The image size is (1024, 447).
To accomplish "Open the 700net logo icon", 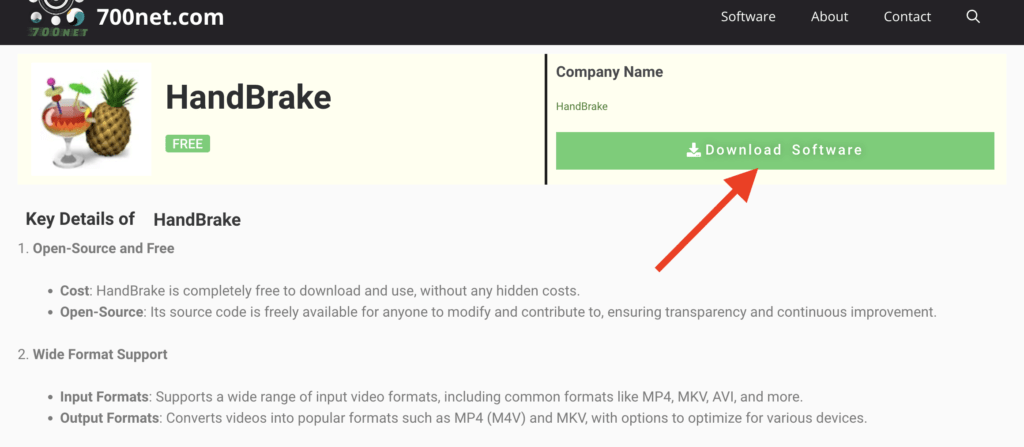I will coord(57,18).
